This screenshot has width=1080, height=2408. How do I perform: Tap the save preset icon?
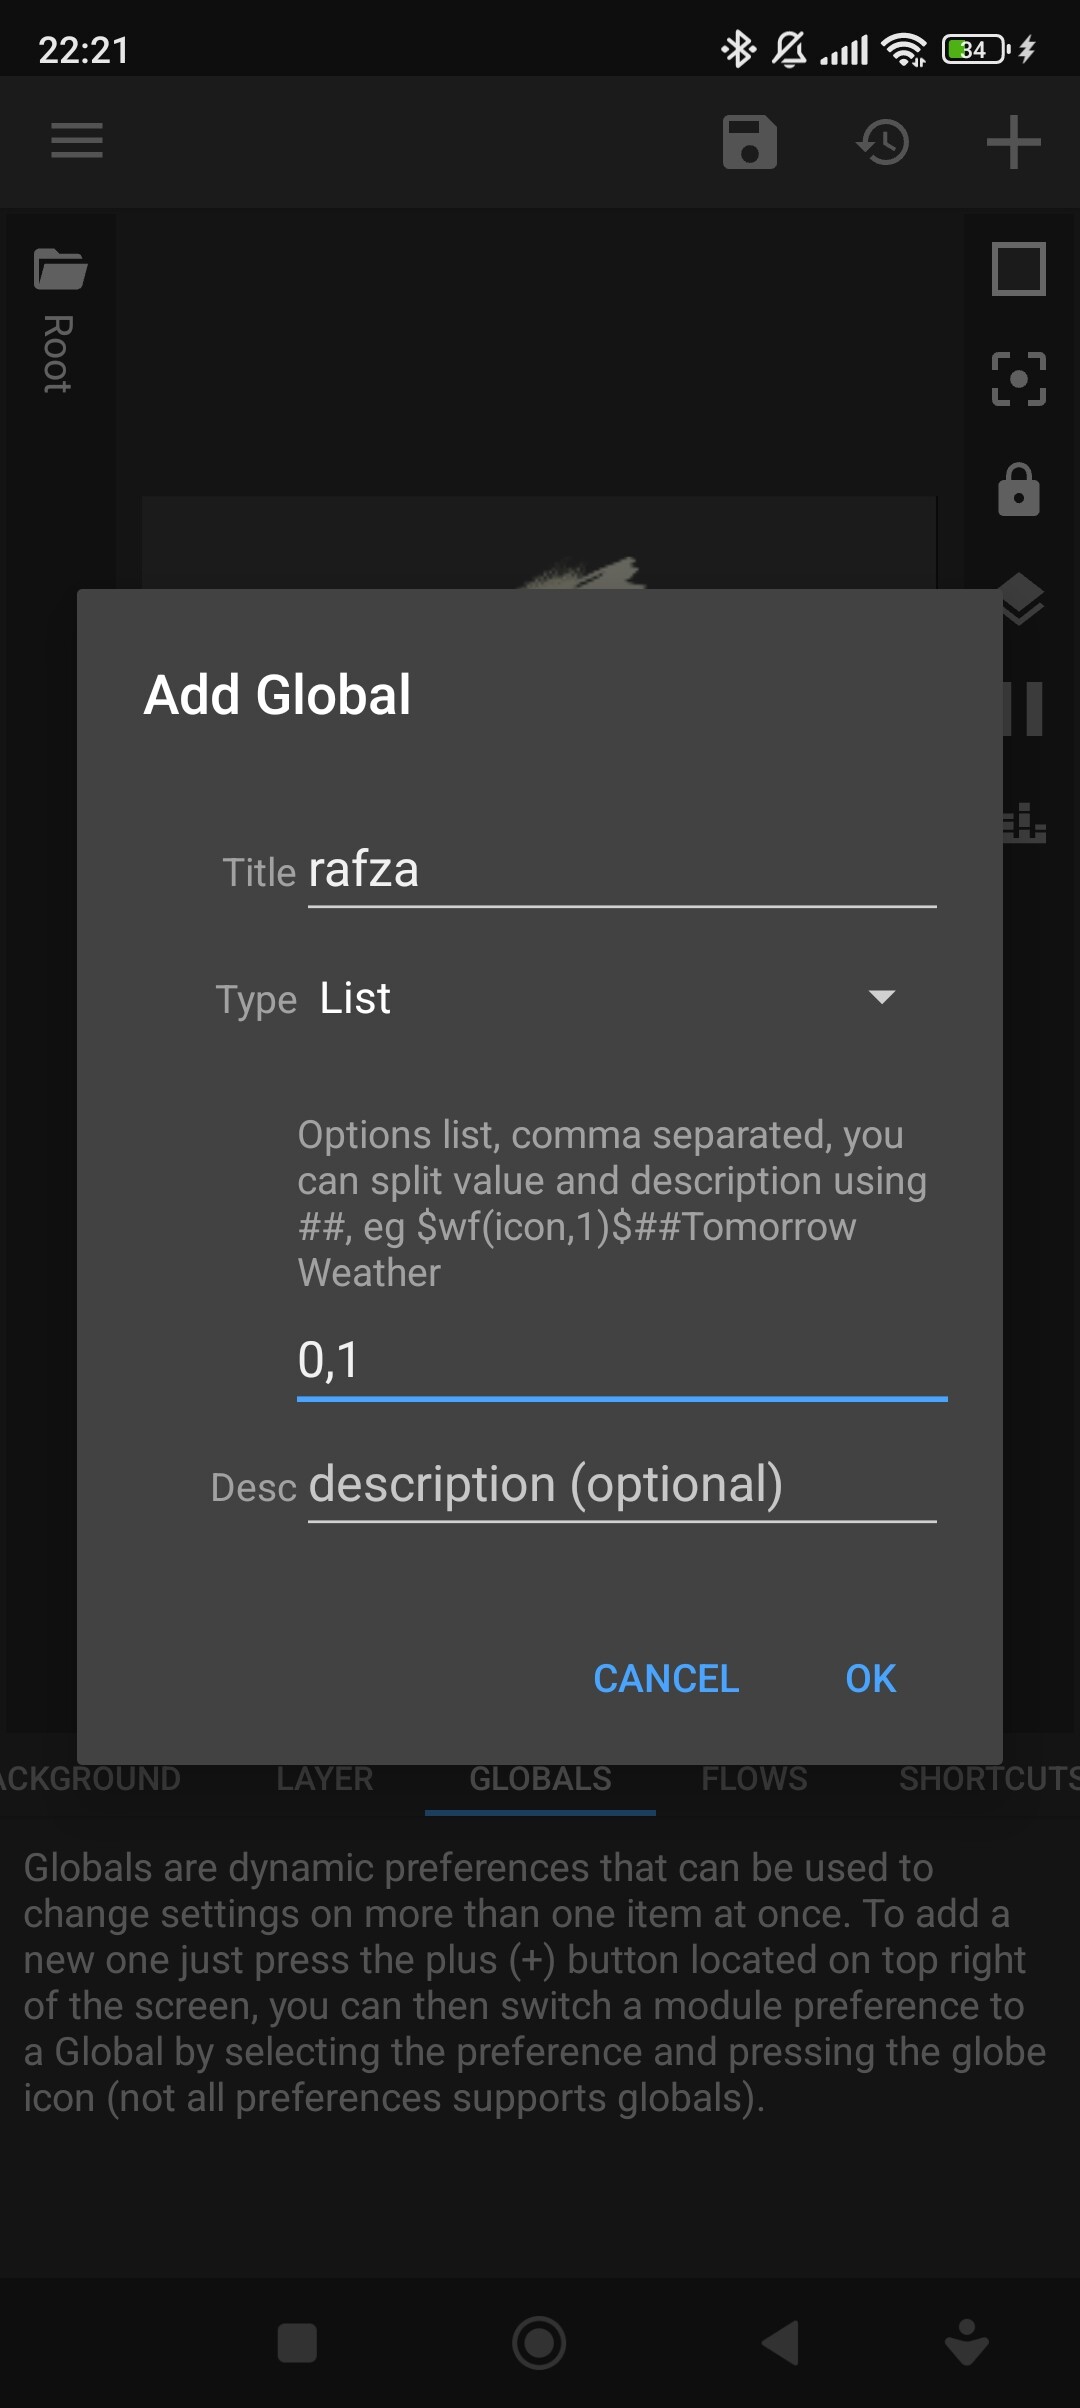(749, 142)
